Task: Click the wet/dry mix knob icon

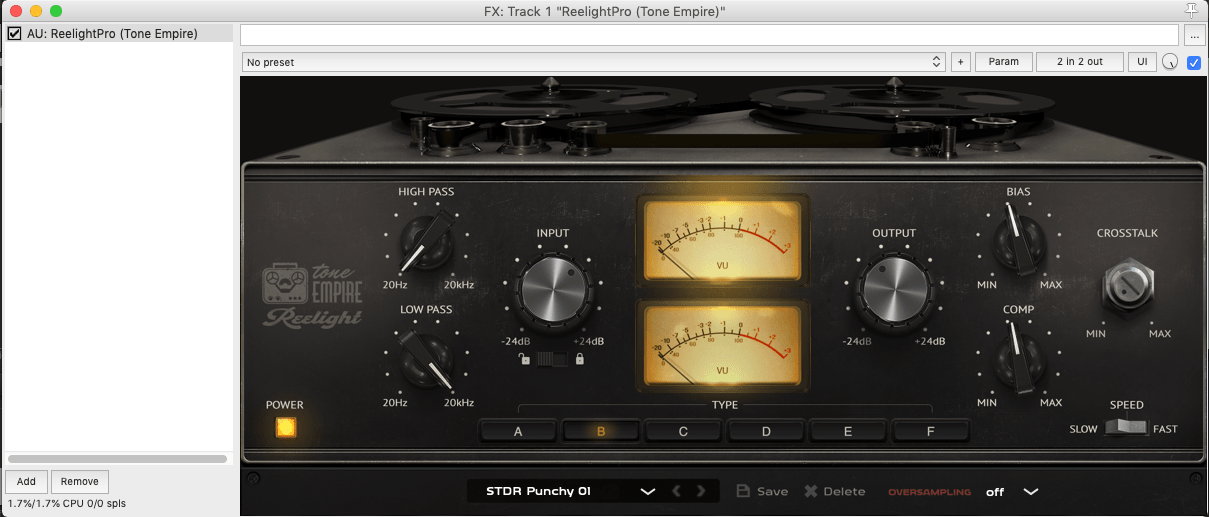Action: point(1170,62)
